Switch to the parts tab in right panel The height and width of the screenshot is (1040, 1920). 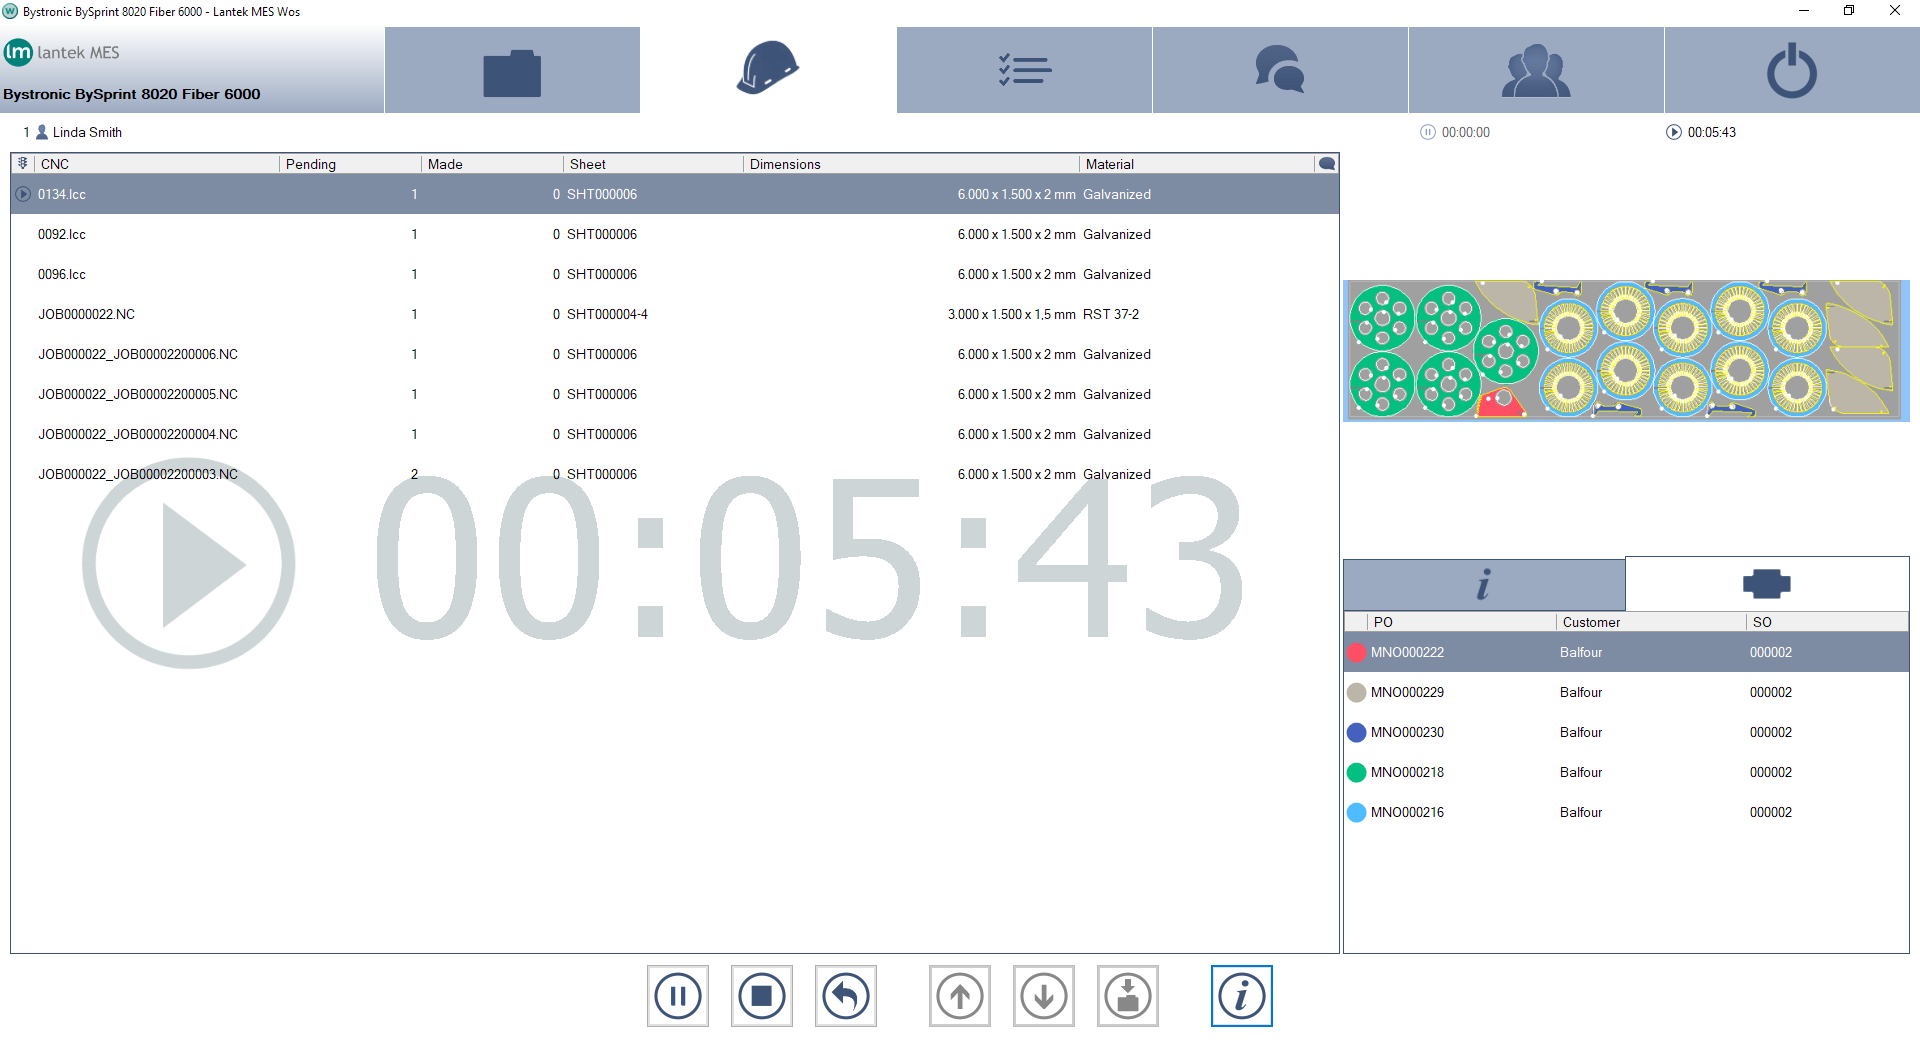click(1767, 584)
